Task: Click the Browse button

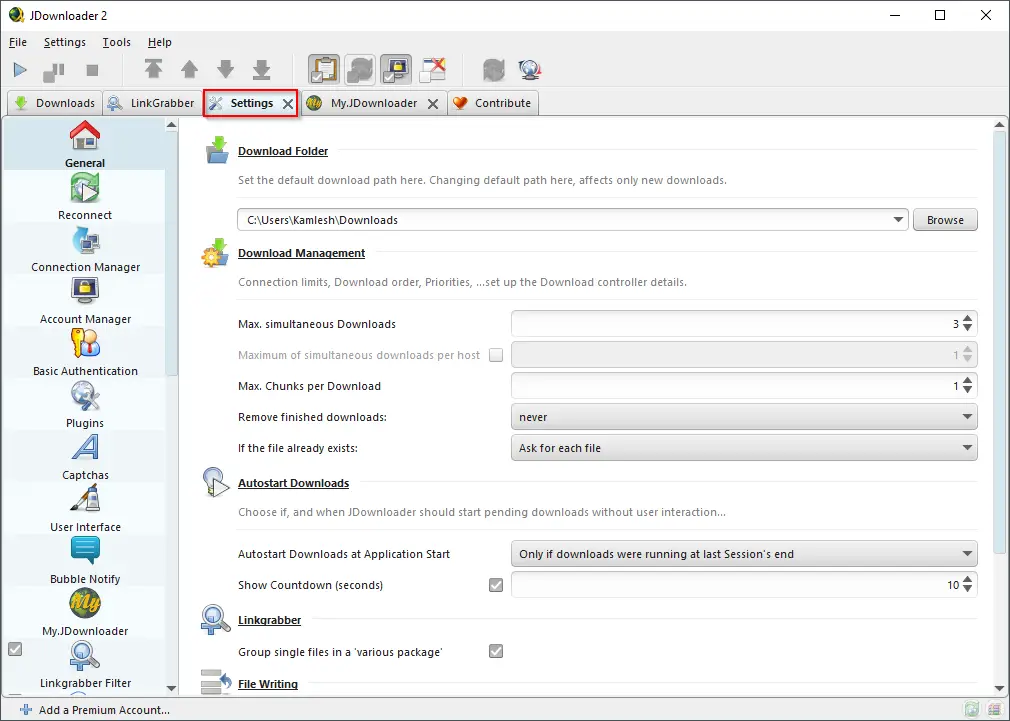Action: coord(945,220)
